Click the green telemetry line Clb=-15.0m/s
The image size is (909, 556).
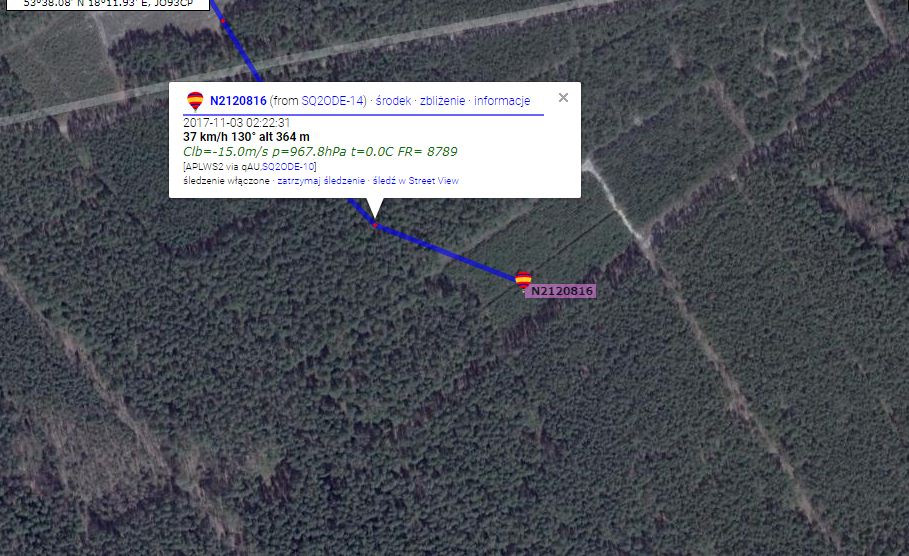pos(320,152)
